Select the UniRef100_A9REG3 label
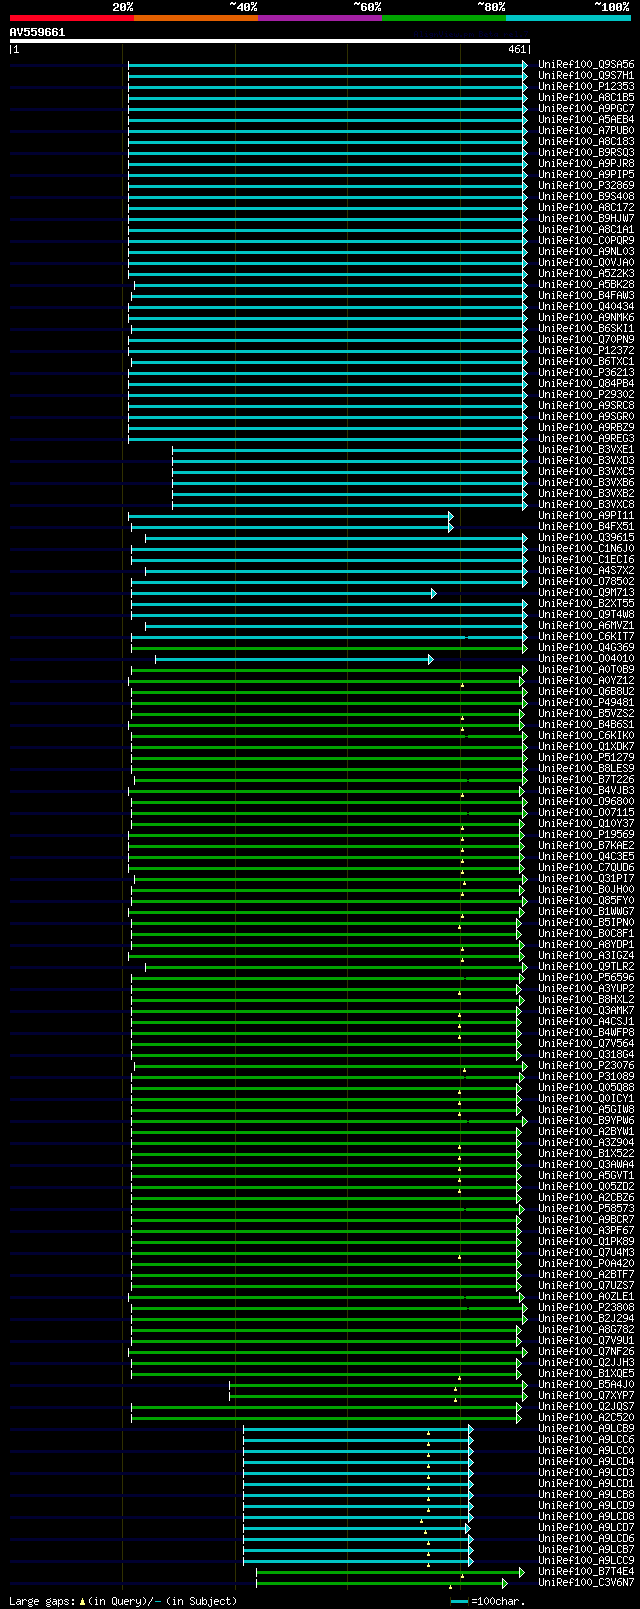 click(x=586, y=438)
